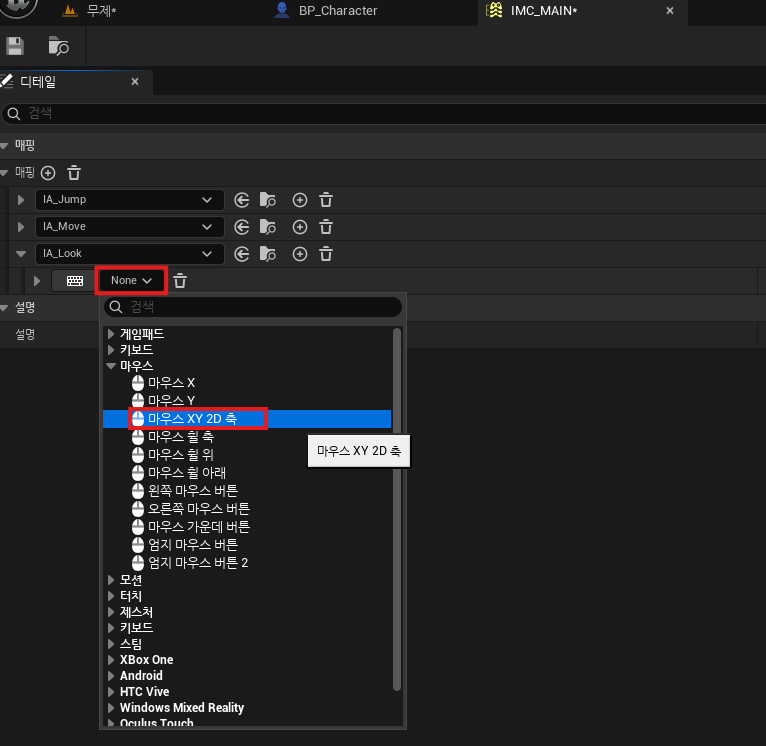This screenshot has height=746, width=766.
Task: Add key binding plus icon for IA_Look
Action: [x=299, y=254]
